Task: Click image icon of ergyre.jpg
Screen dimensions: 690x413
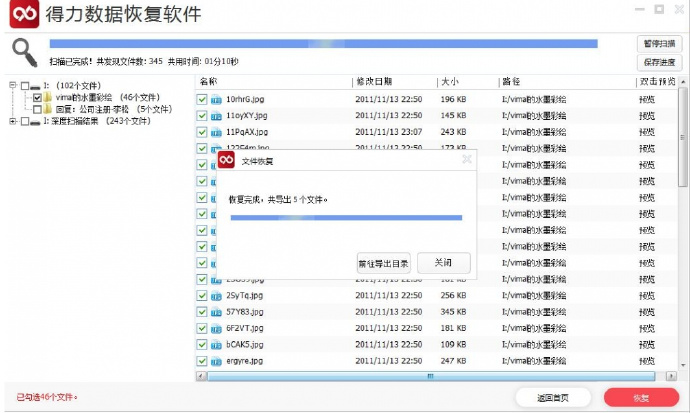Action: (x=216, y=362)
